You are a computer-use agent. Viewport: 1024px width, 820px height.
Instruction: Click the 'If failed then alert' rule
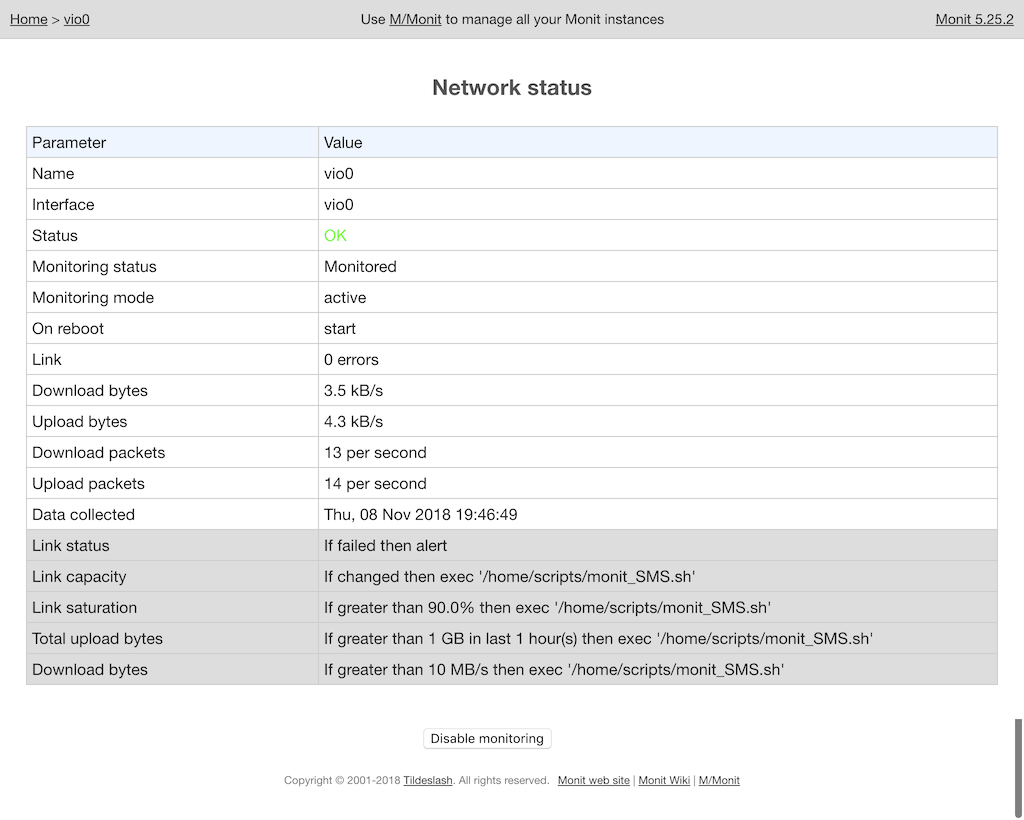click(385, 546)
